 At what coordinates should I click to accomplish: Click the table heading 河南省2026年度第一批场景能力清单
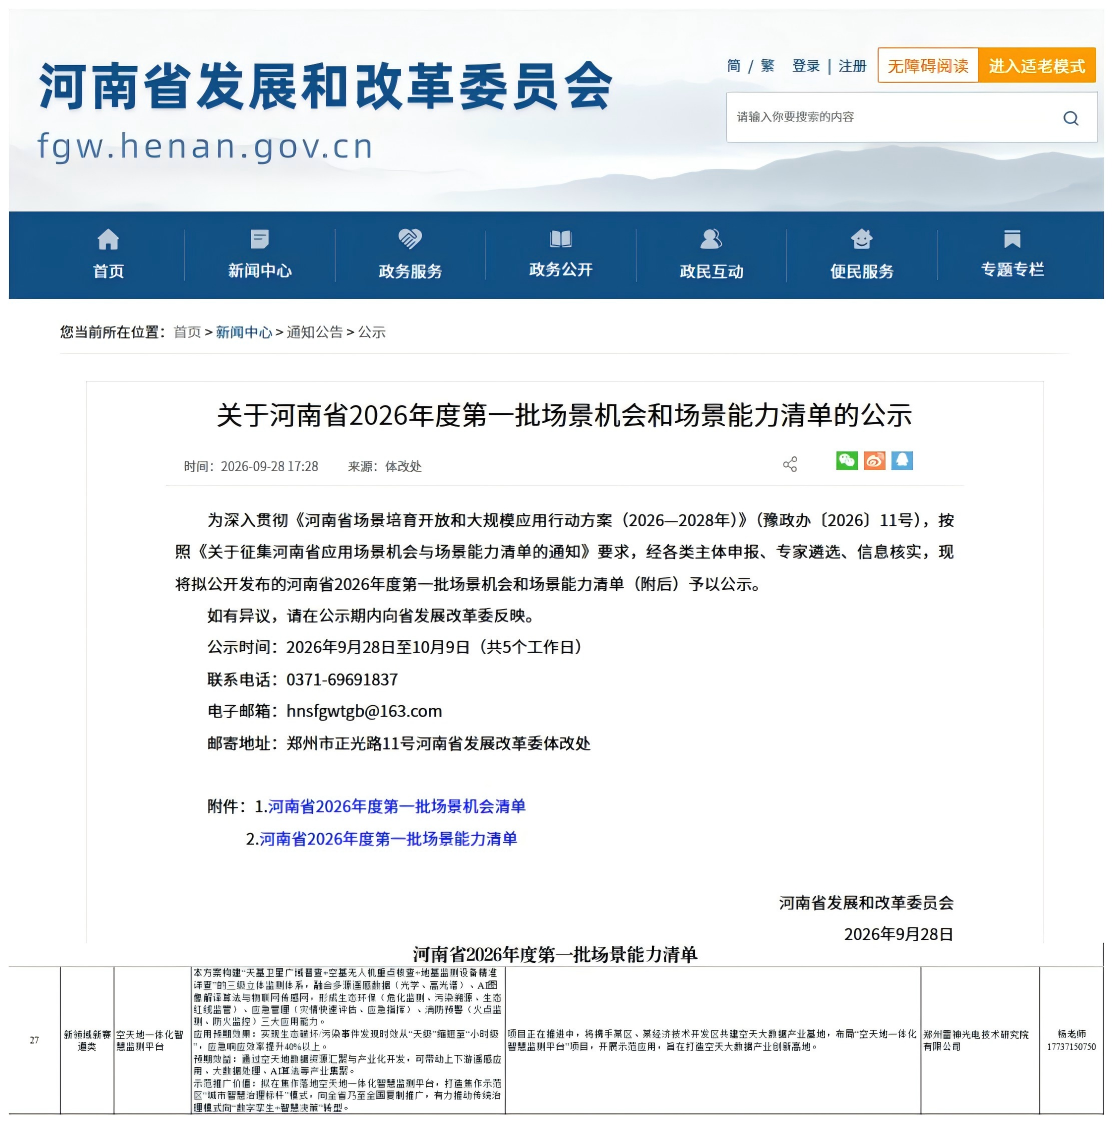click(555, 955)
